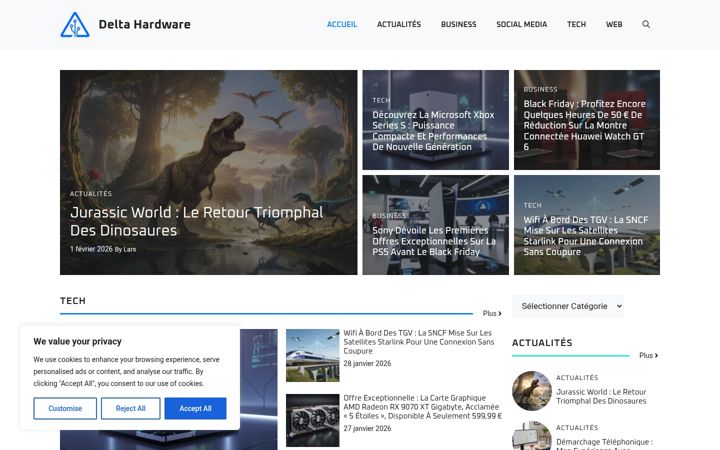Click Reject All cookies button
This screenshot has height=450, width=720.
click(130, 408)
